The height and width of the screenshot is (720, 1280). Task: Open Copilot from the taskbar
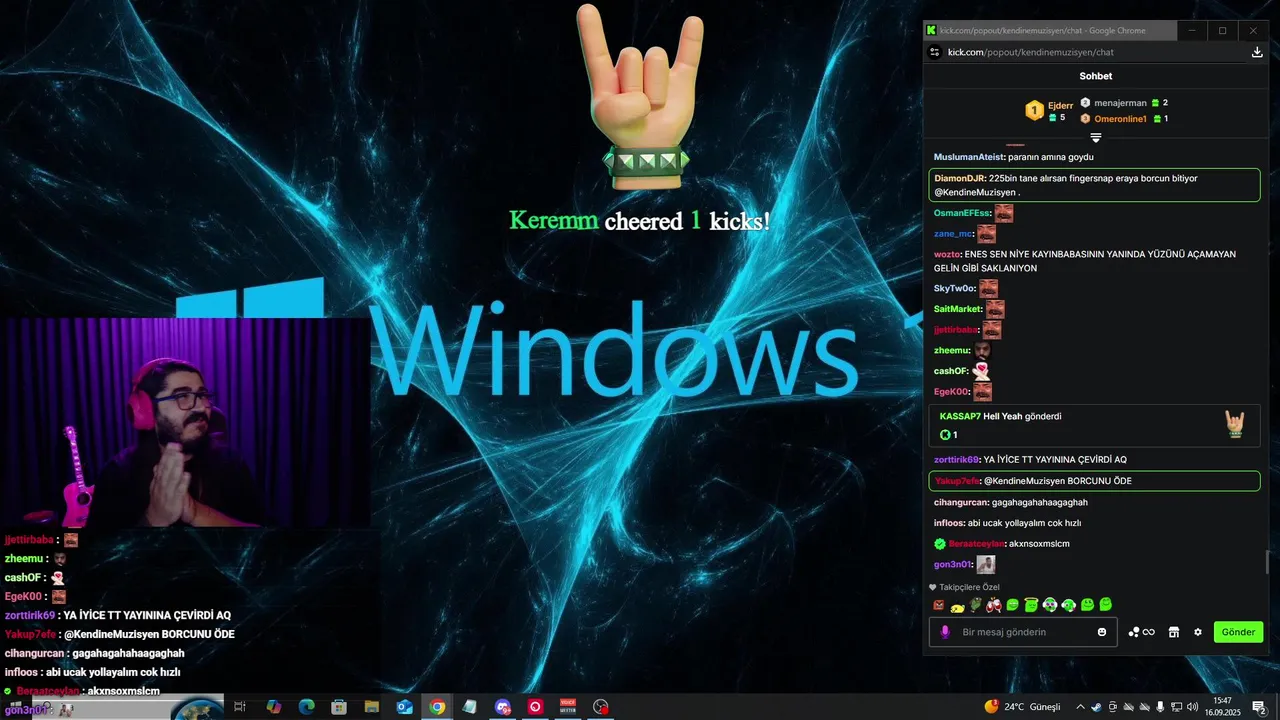coord(273,707)
